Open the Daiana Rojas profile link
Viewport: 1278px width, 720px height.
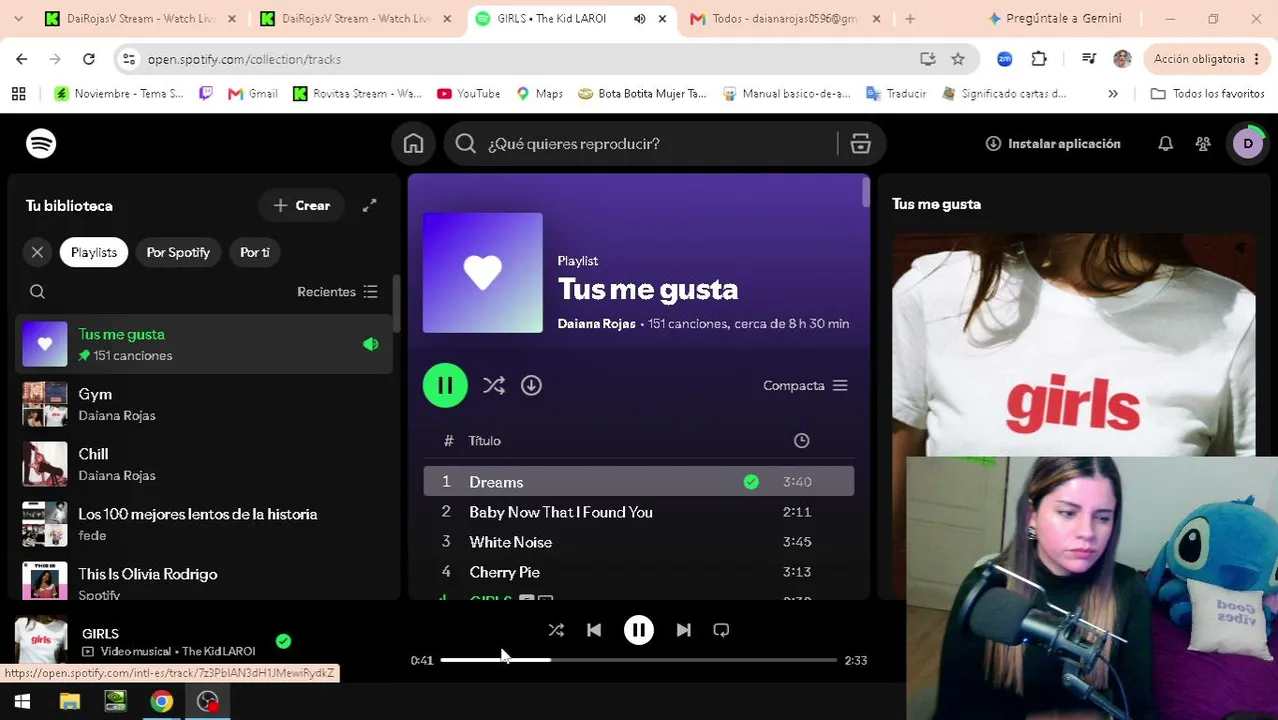point(596,324)
